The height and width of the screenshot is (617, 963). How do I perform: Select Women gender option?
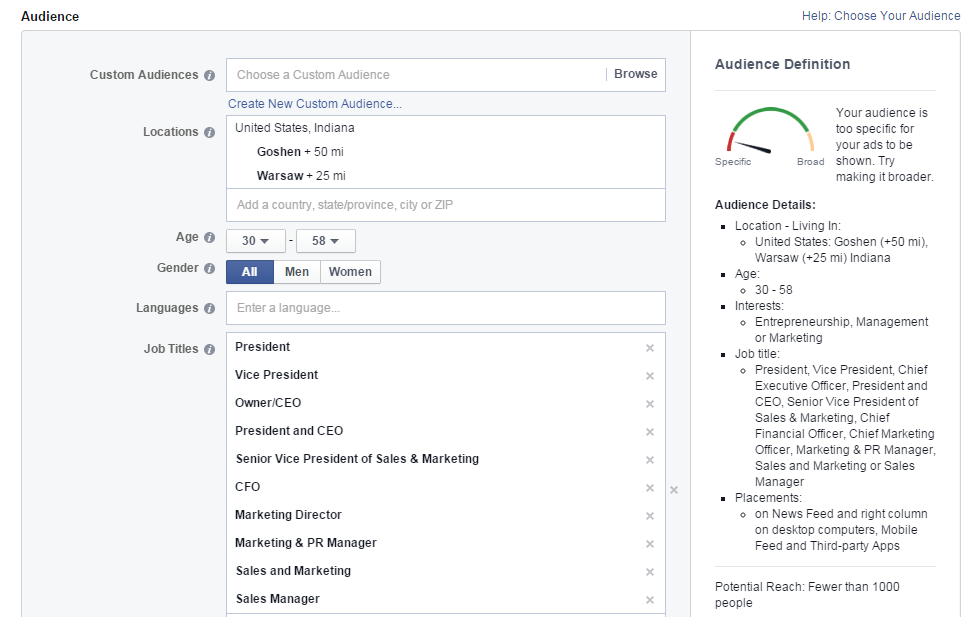tap(350, 272)
